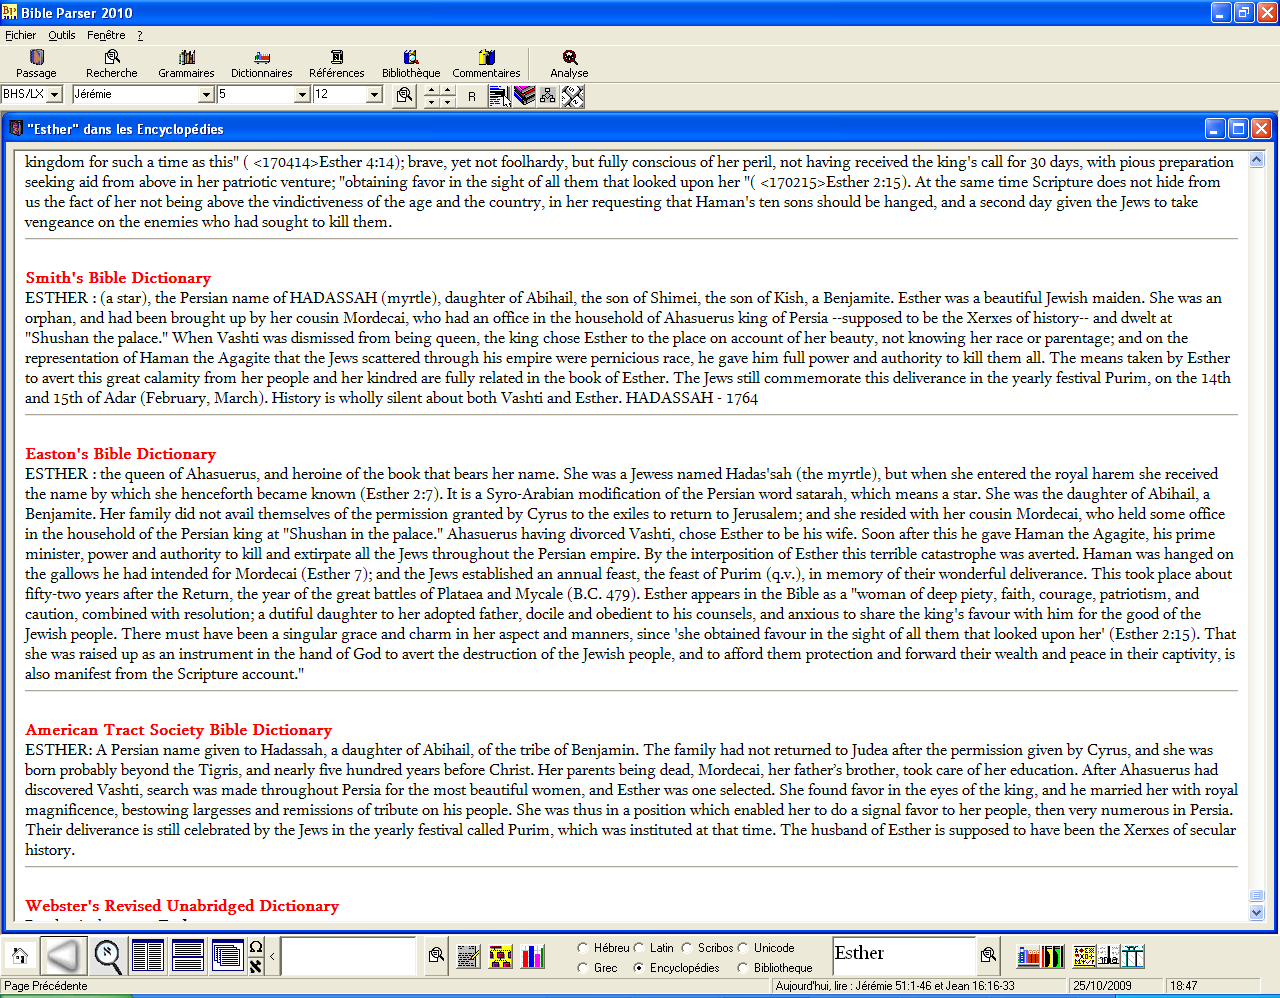Click the left up-arrow stepper

coord(431,90)
